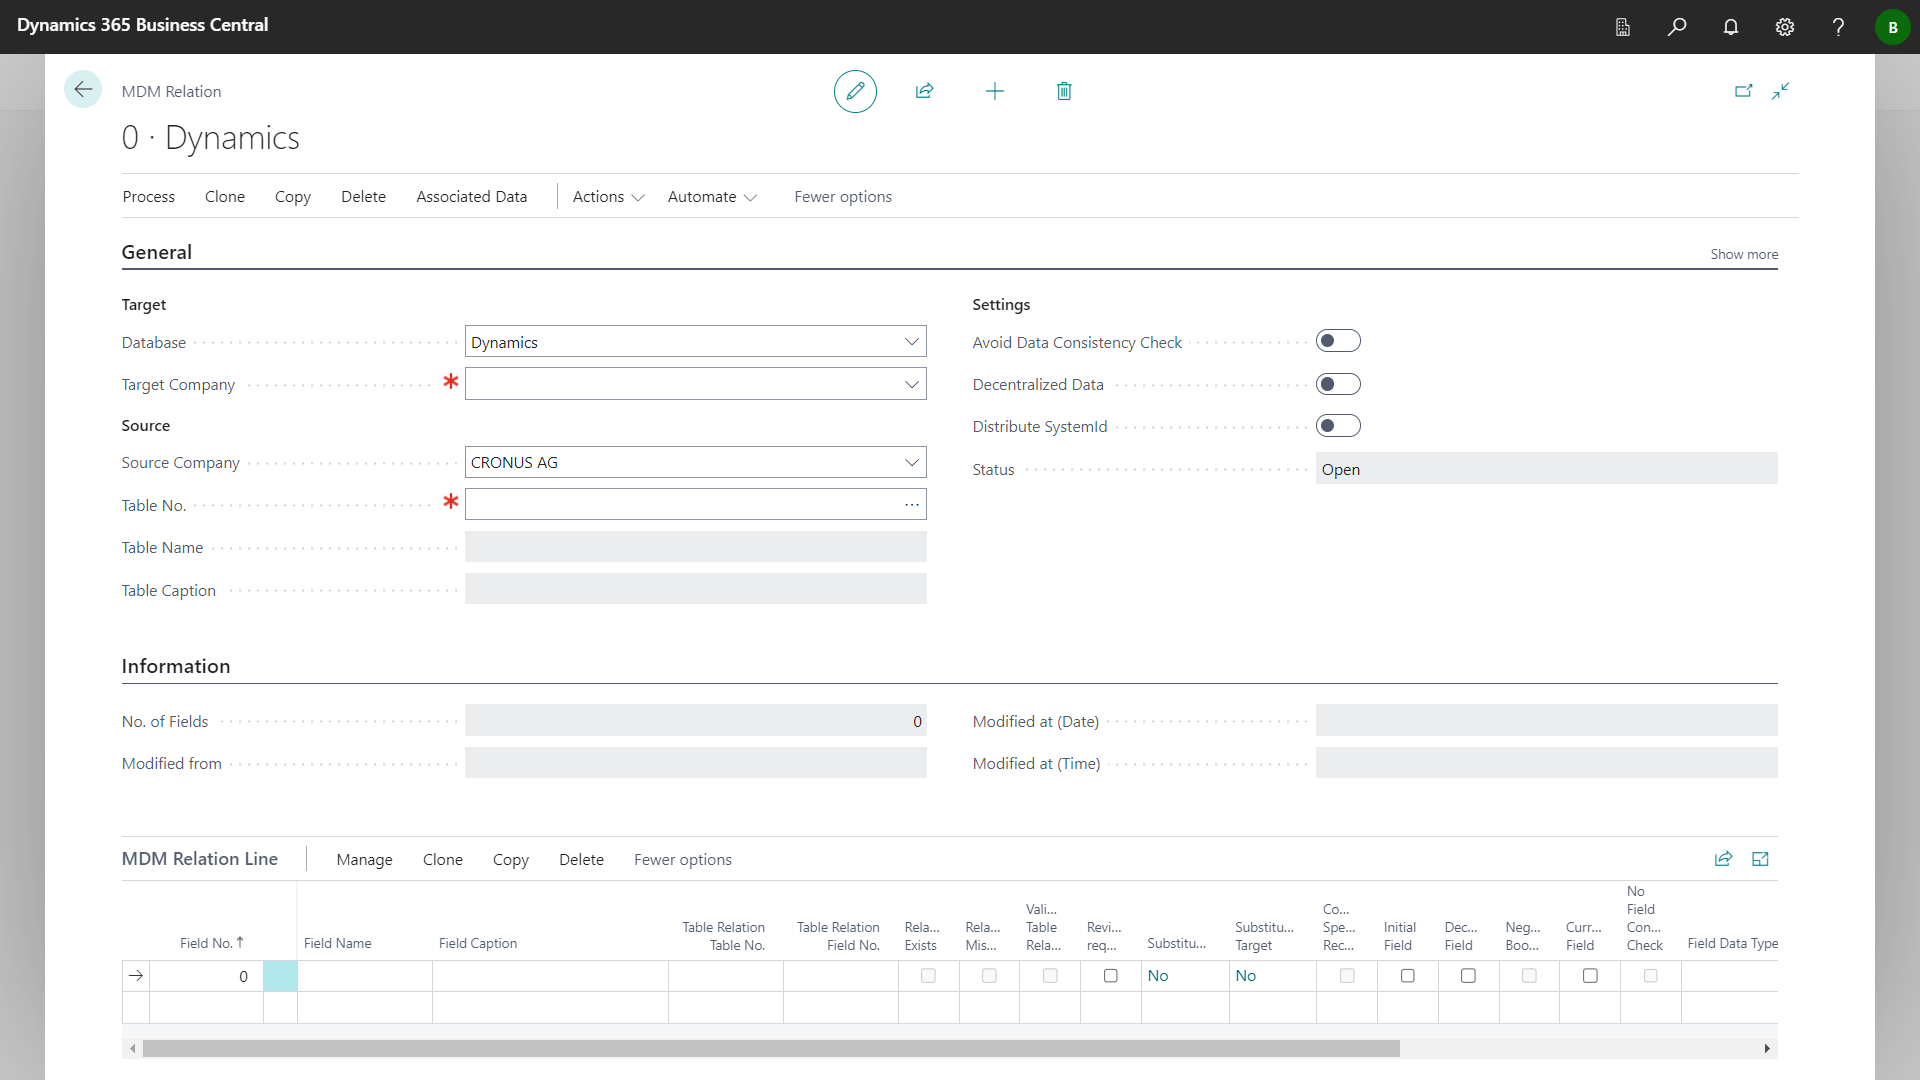
Task: Click the Table No. lookup ellipsis
Action: [912, 505]
